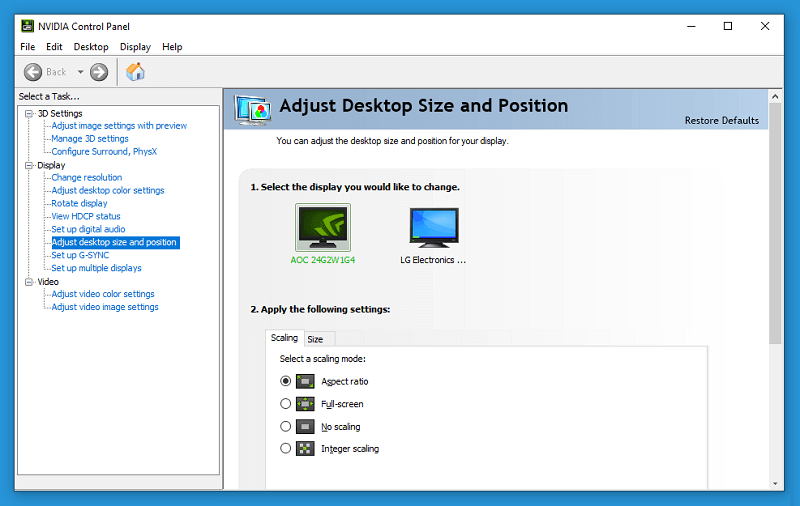Open Adjust desktop color settings

[108, 190]
